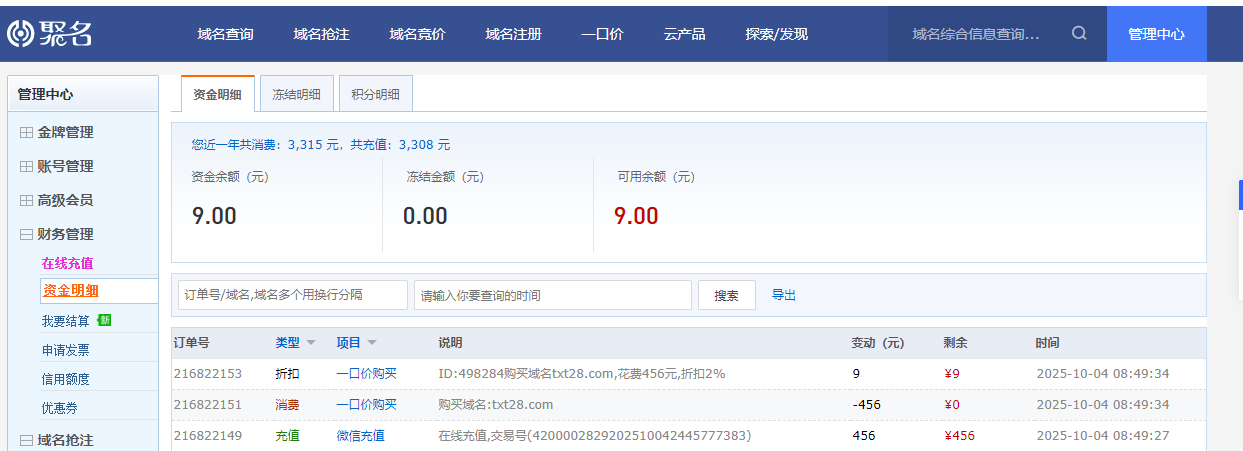This screenshot has width=1243, height=451.
Task: Click the query time input field
Action: (x=552, y=295)
